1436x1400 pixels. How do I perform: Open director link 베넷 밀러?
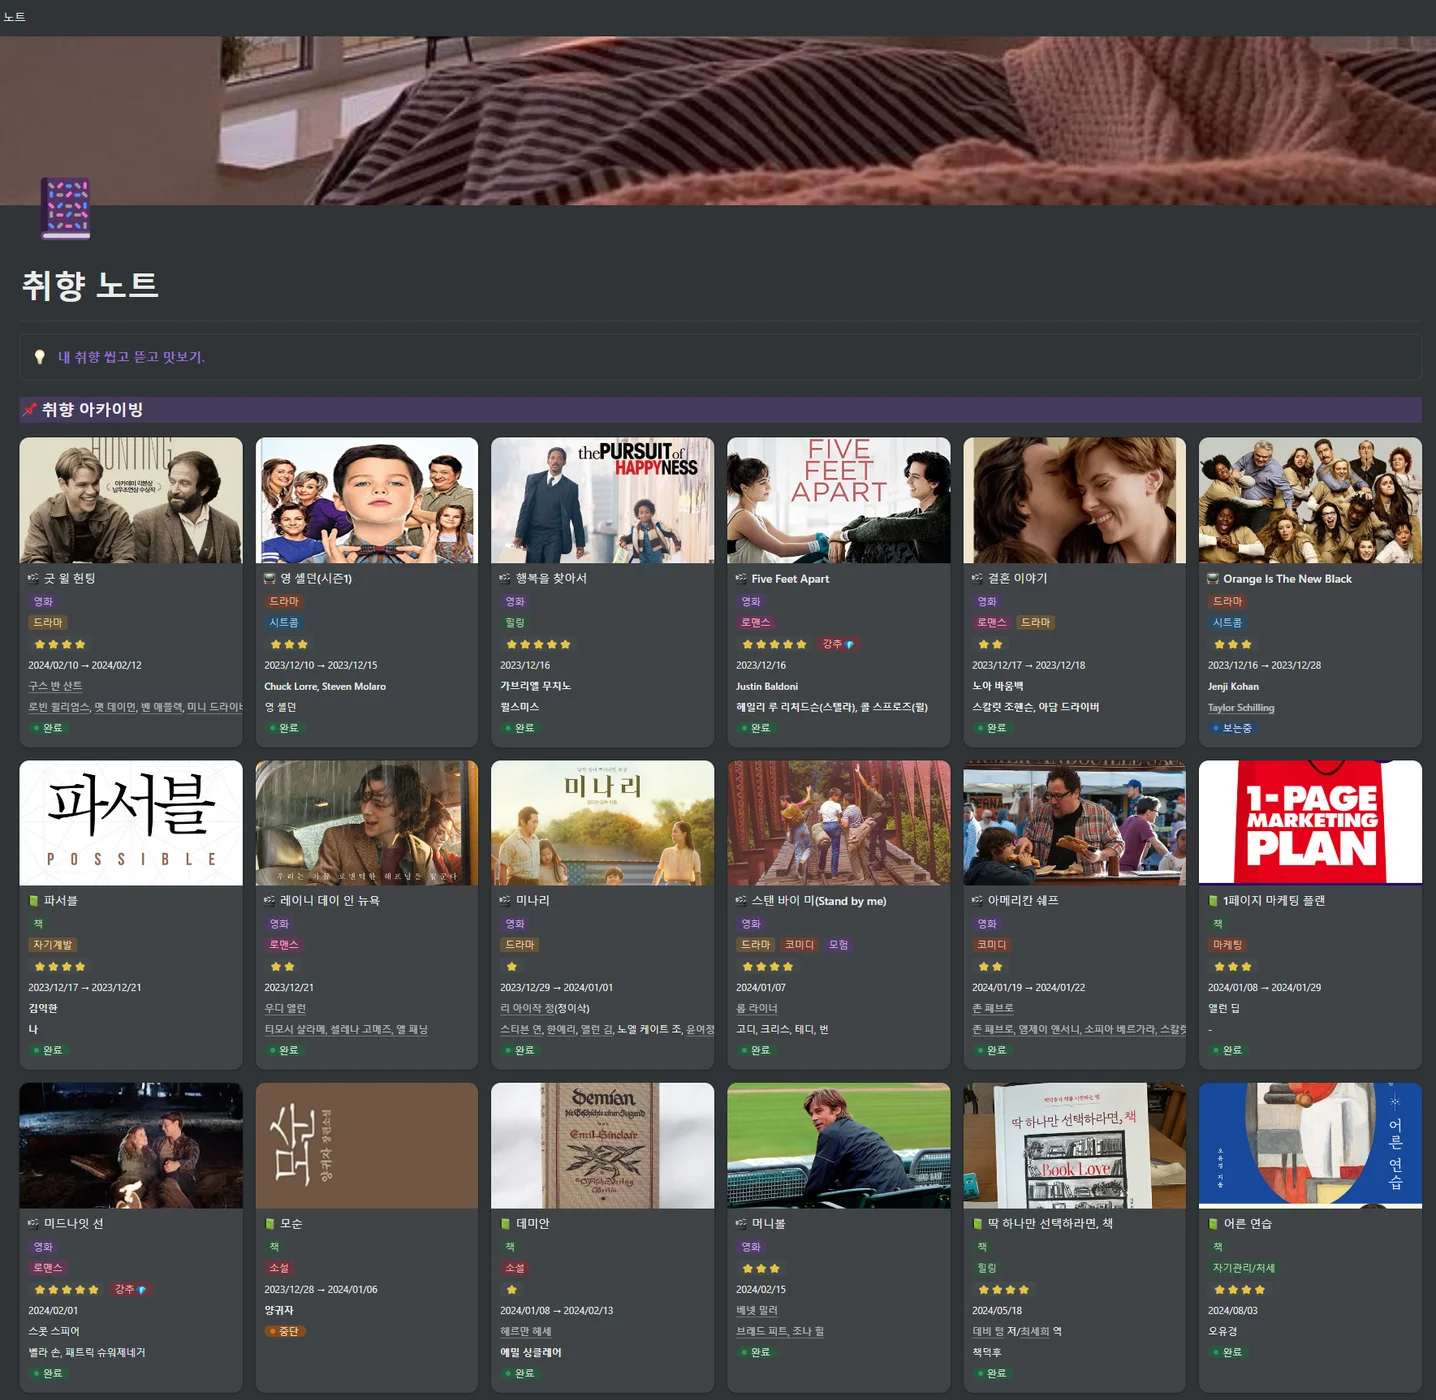[757, 1310]
